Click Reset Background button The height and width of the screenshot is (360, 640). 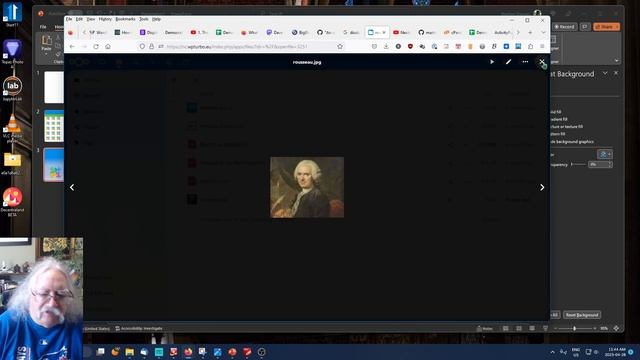[x=582, y=315]
